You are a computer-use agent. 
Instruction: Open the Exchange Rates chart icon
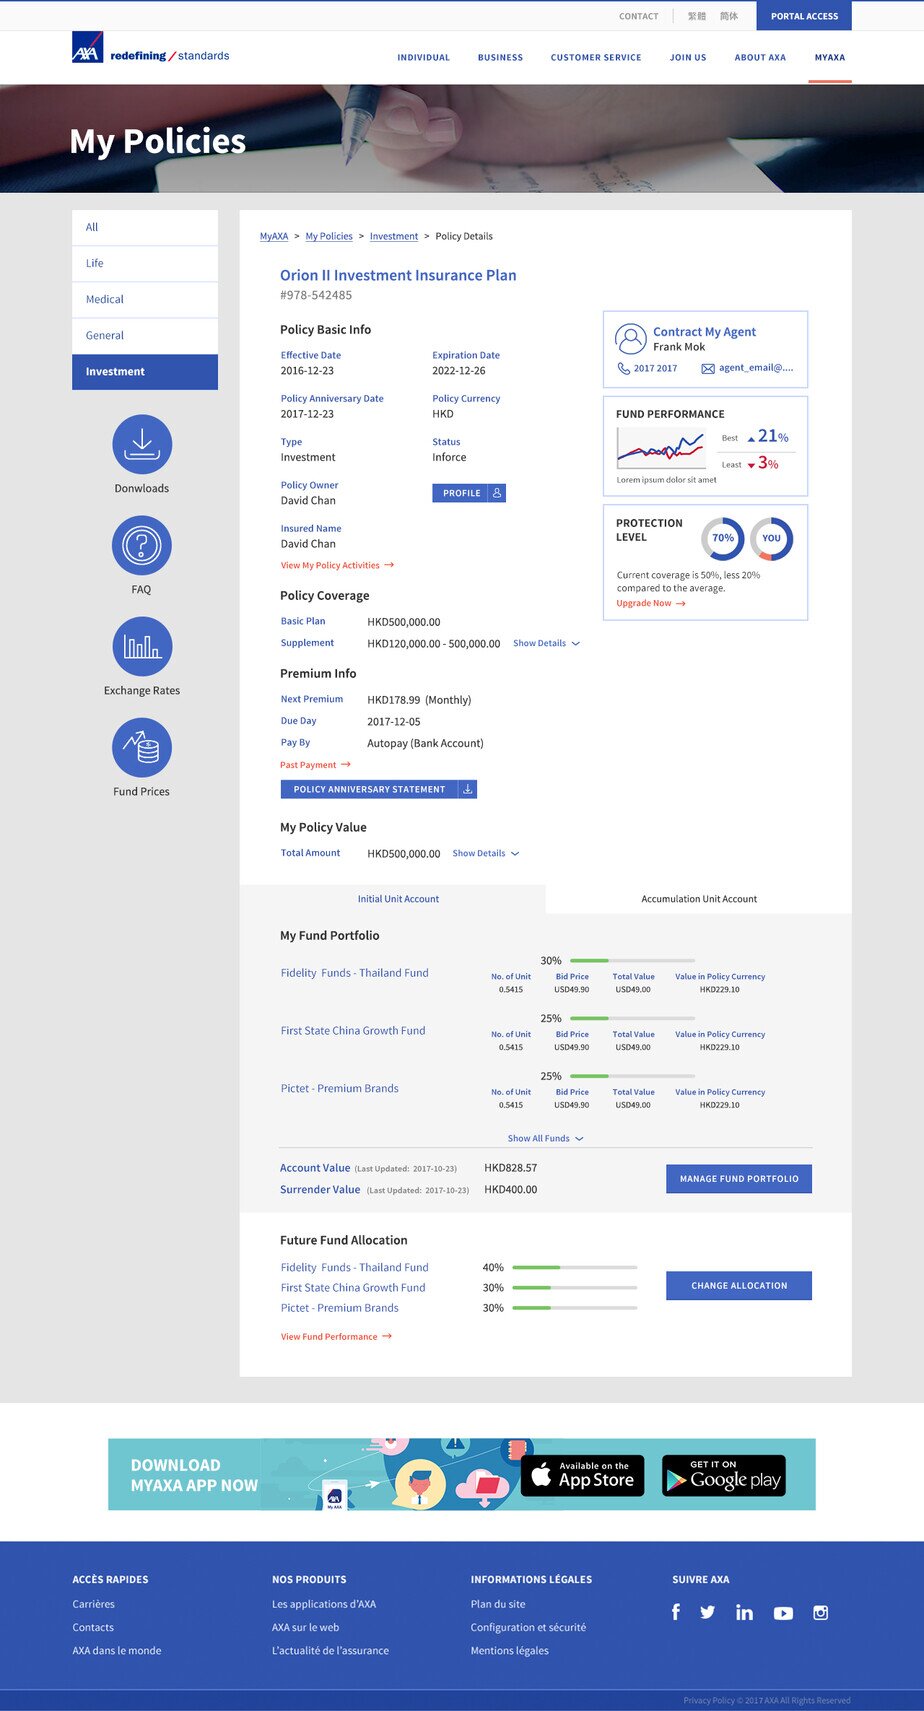pos(142,646)
